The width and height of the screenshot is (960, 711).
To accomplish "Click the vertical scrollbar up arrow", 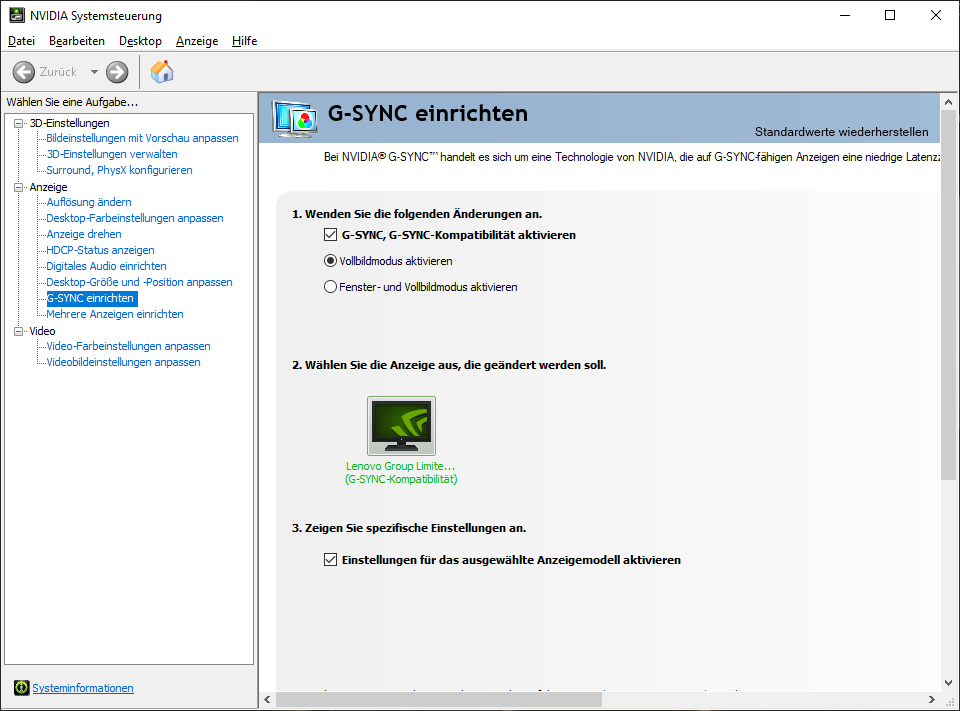I will (948, 102).
